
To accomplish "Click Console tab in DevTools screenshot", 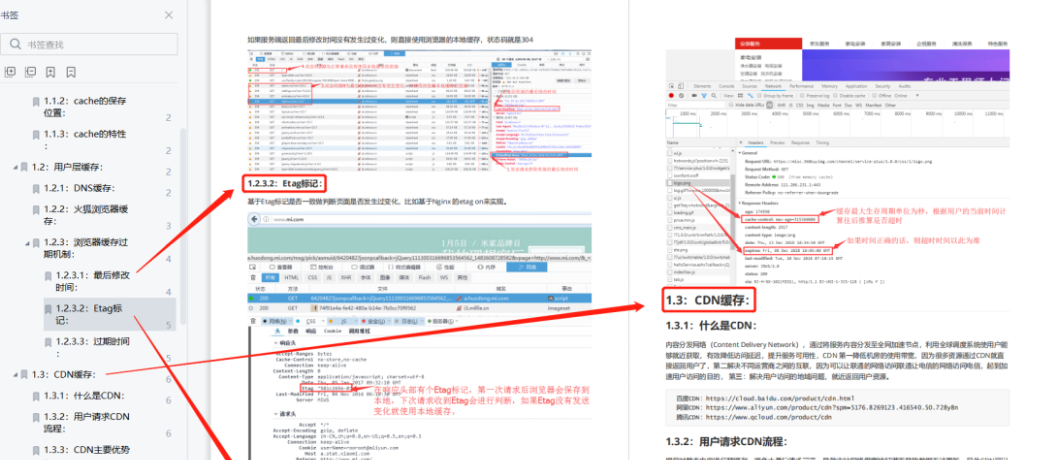I will click(726, 86).
